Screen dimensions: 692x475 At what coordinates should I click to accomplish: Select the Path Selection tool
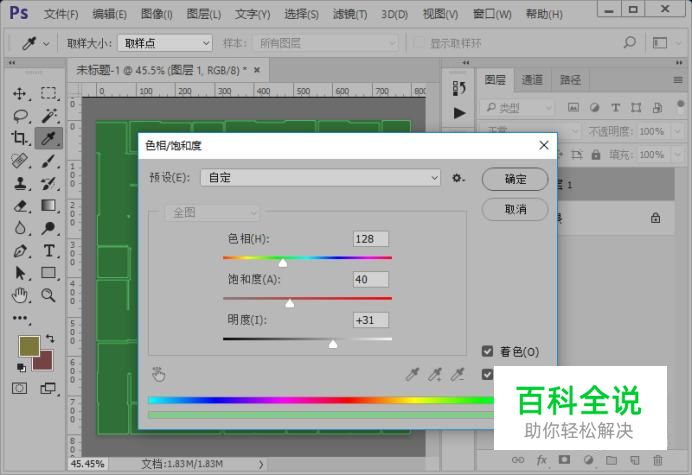(20, 273)
